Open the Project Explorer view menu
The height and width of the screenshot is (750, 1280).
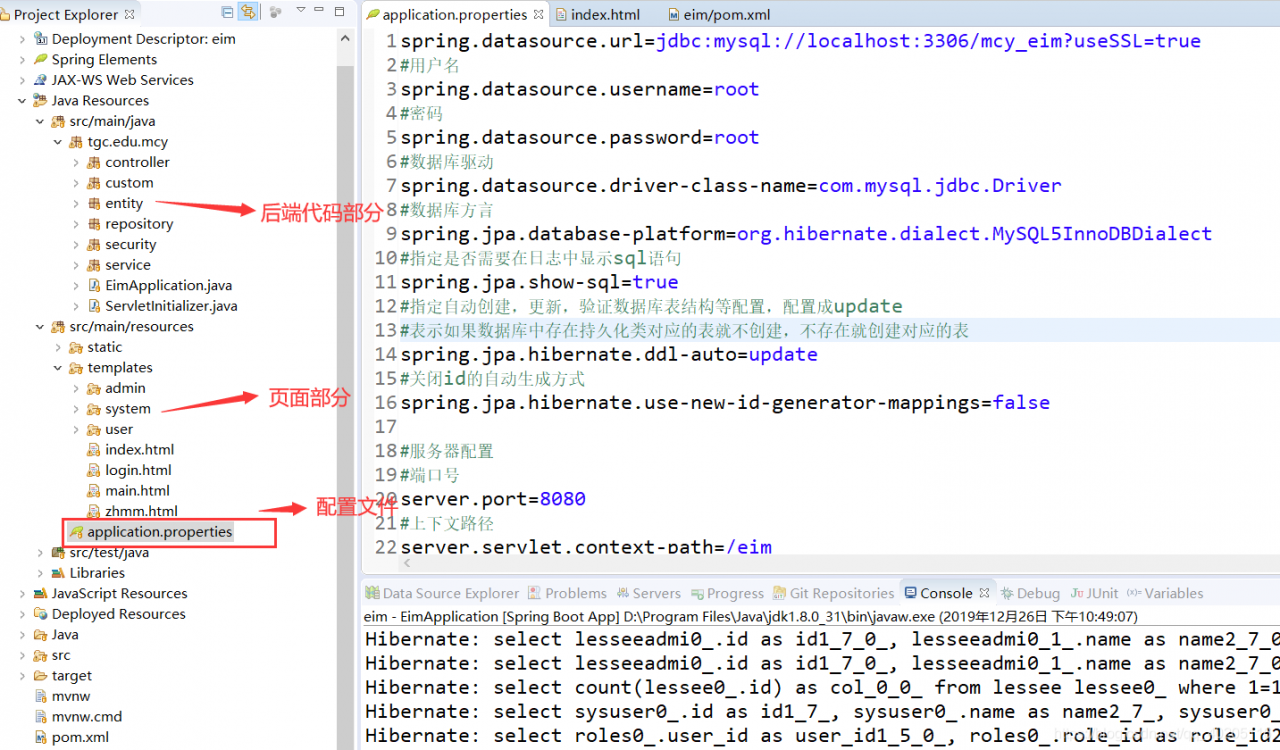(x=301, y=12)
